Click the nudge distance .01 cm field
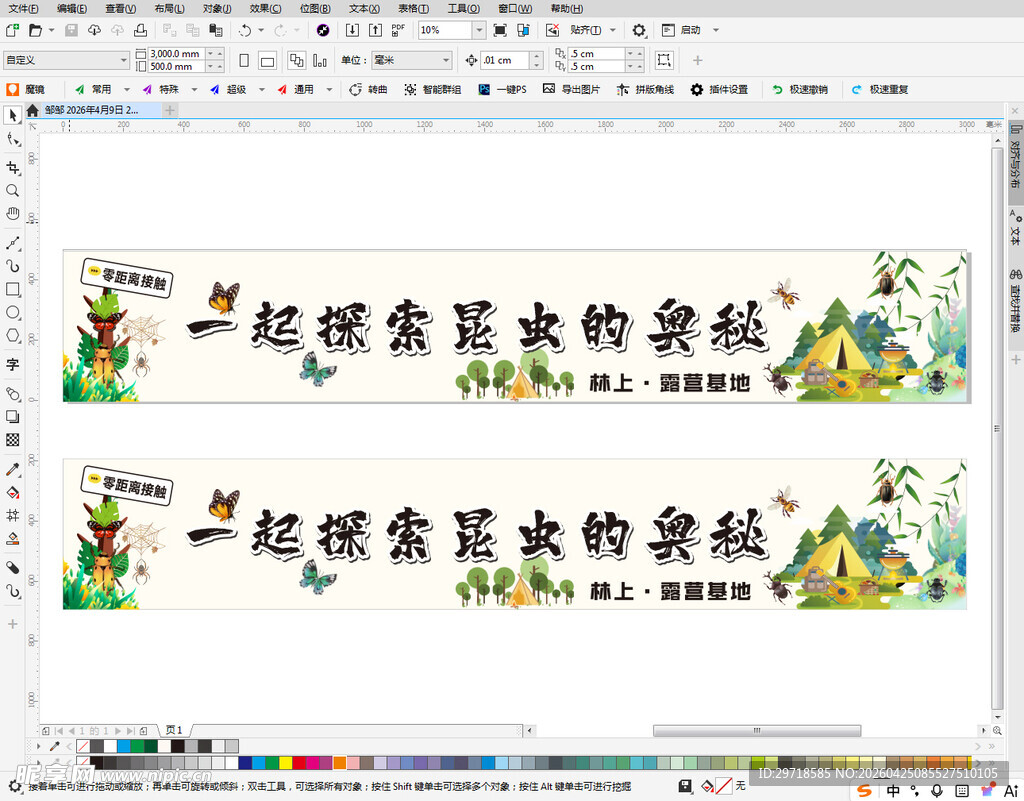This screenshot has width=1024, height=801. 504,60
